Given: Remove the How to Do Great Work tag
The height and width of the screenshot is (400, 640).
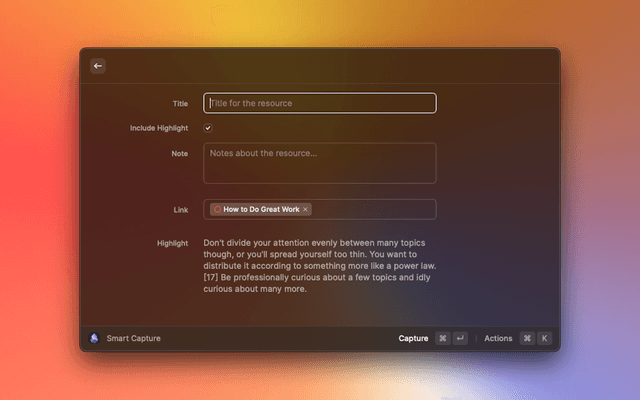Looking at the screenshot, I should (x=306, y=209).
